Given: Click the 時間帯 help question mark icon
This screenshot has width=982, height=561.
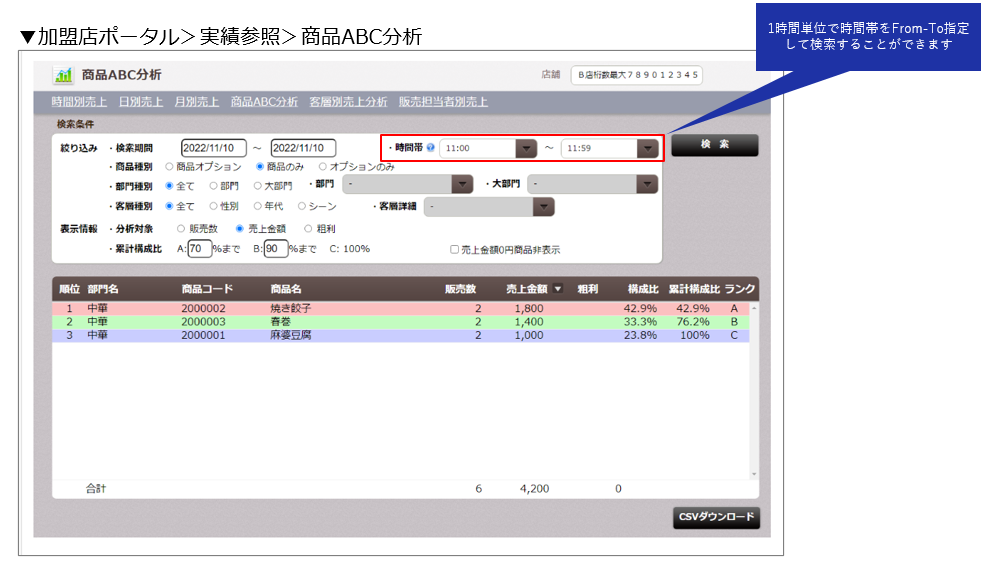Looking at the screenshot, I should click(430, 148).
